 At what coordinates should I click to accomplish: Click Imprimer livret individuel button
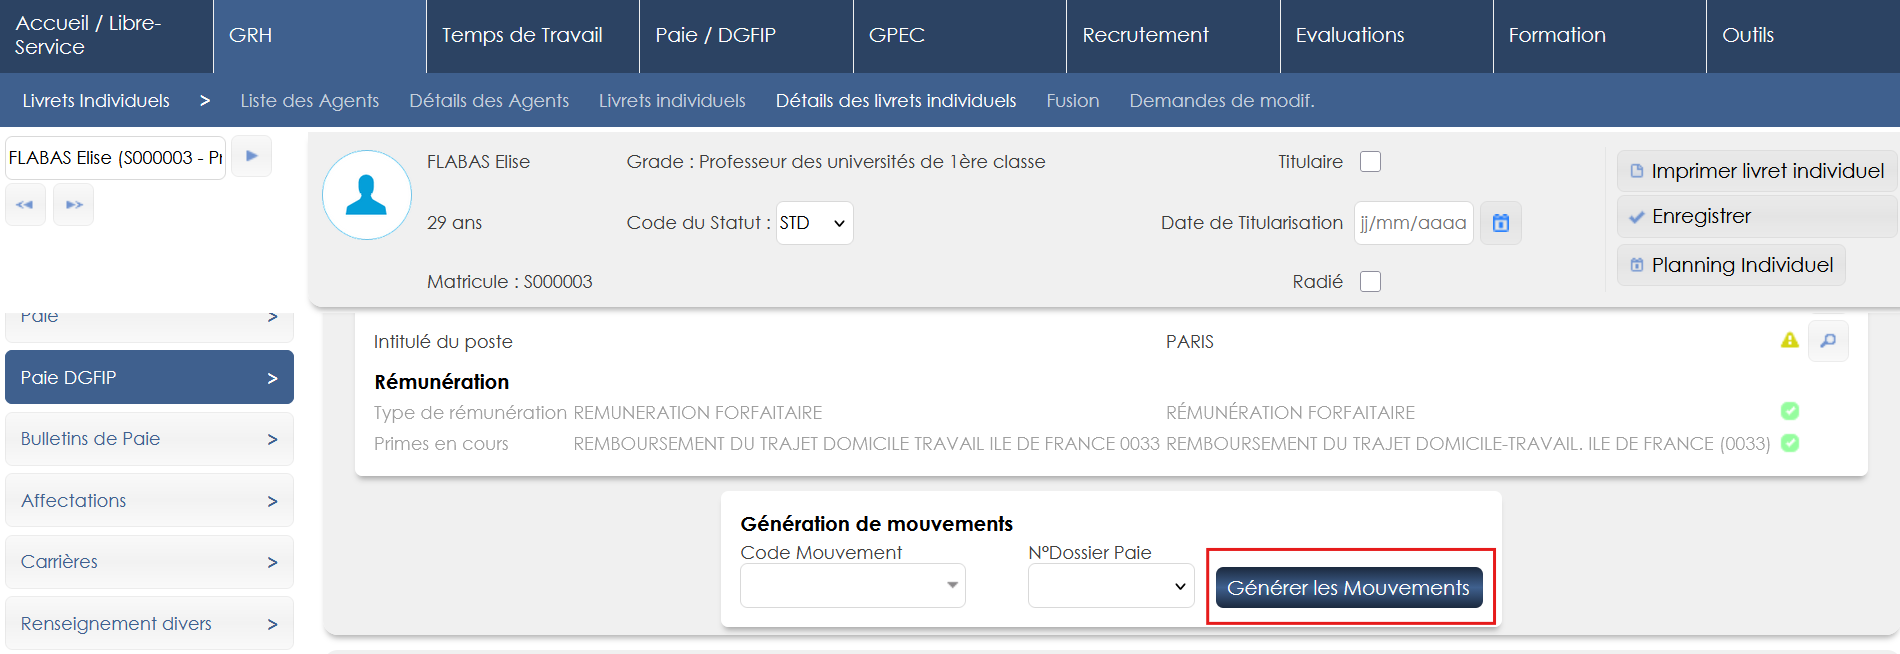(1756, 171)
